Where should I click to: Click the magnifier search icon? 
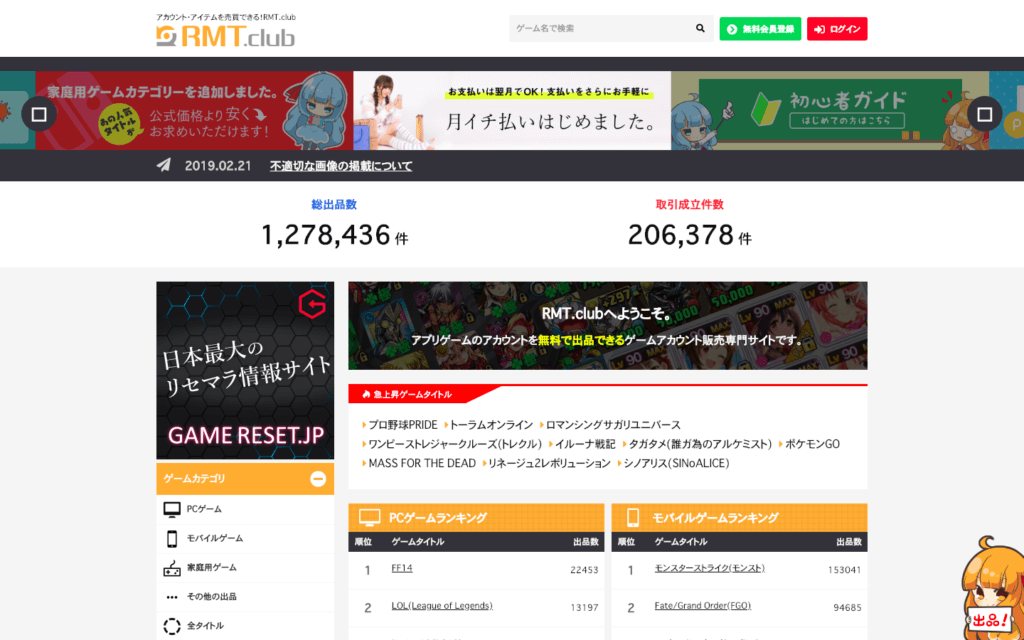click(x=700, y=29)
